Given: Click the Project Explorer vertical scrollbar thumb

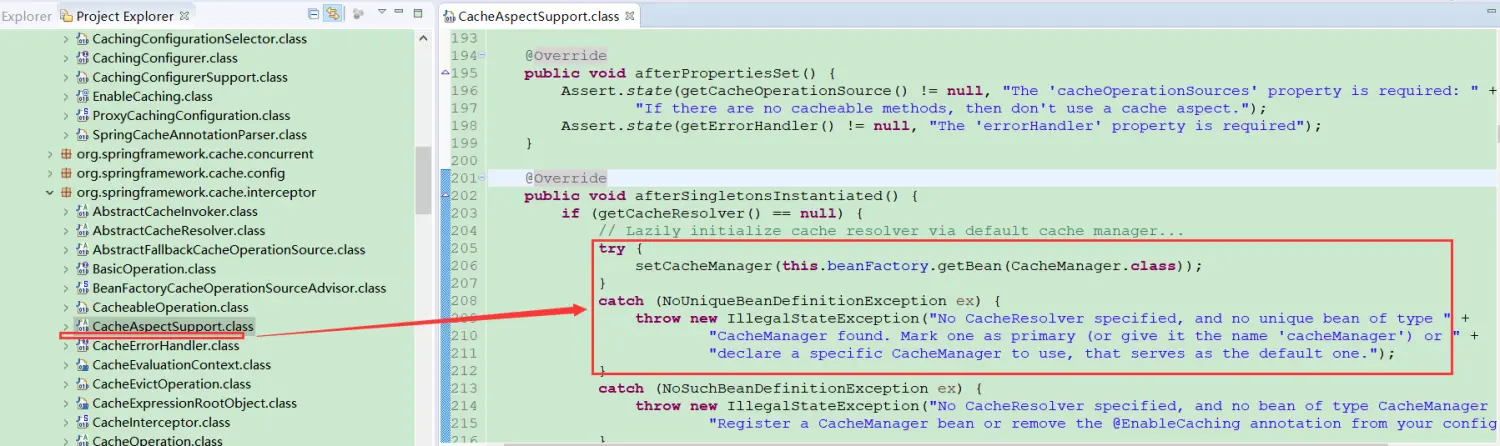Looking at the screenshot, I should pos(423,180).
